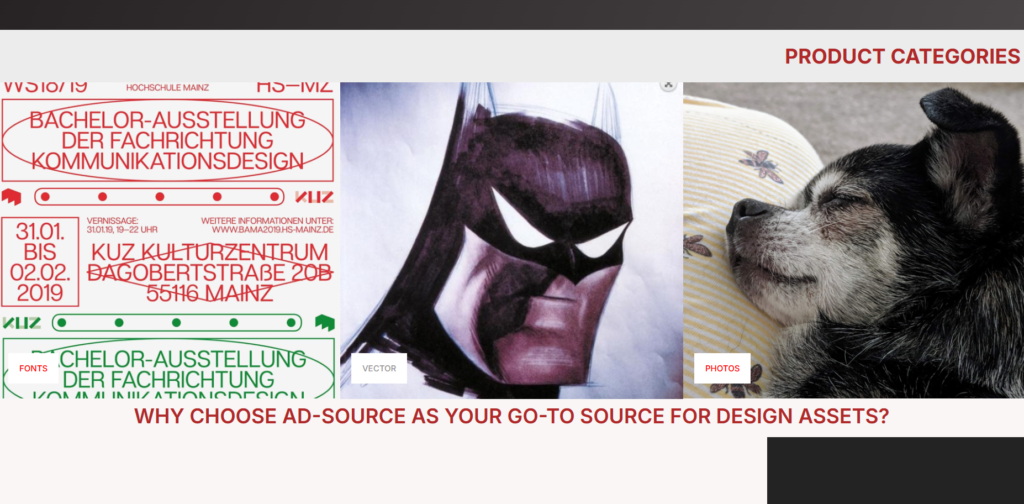Click the red KUZ logo on poster
Image resolution: width=1024 pixels, height=504 pixels.
[314, 197]
